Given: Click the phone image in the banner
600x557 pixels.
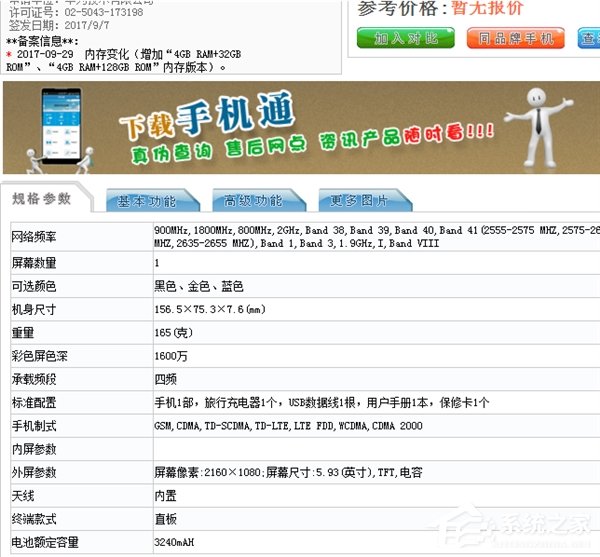Looking at the screenshot, I should (61, 126).
